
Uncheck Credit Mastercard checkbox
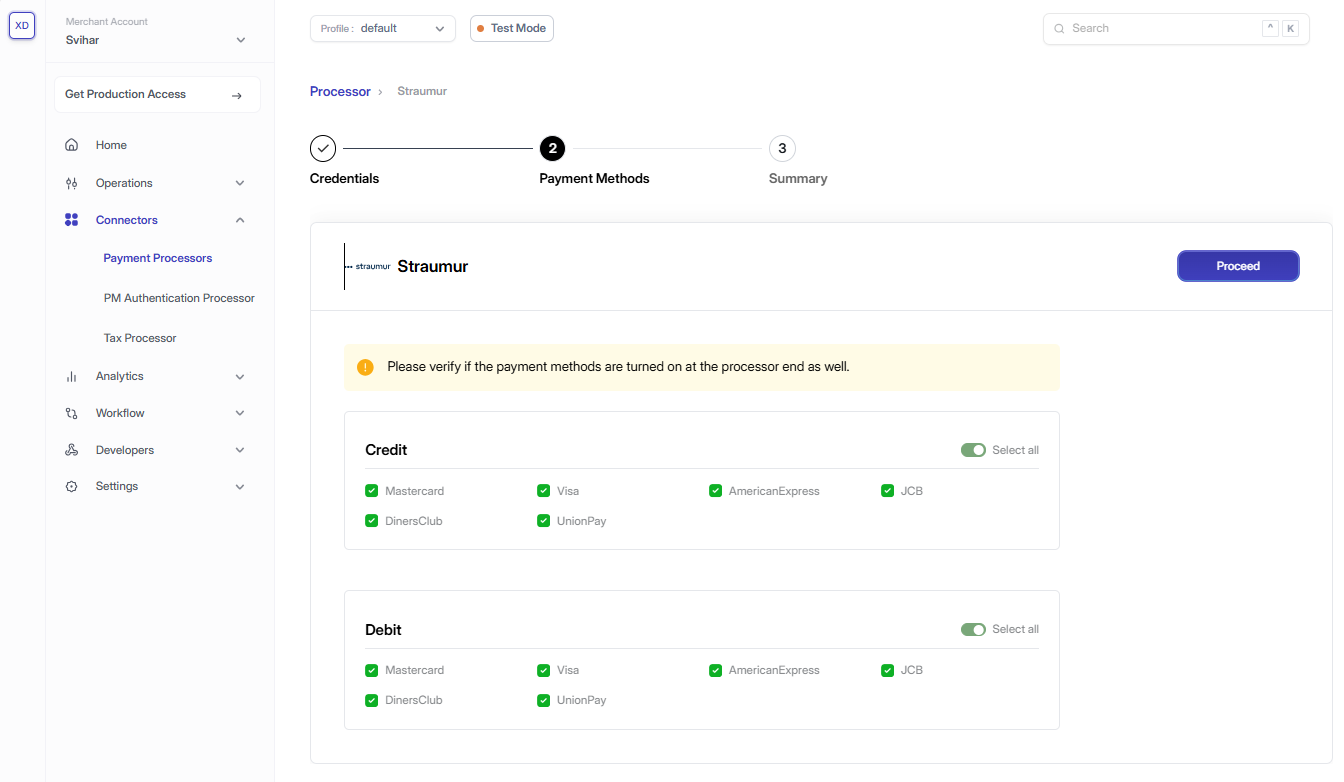tap(372, 491)
